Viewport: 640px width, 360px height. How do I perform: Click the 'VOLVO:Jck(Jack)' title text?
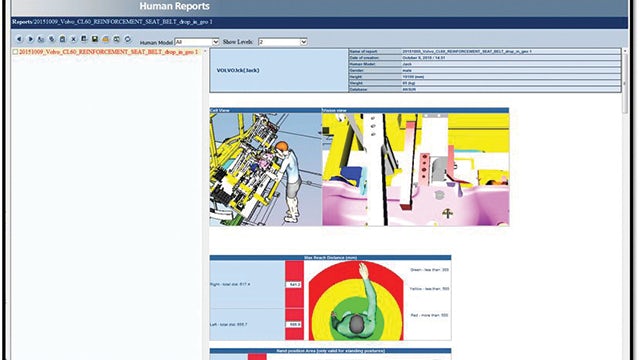point(238,70)
